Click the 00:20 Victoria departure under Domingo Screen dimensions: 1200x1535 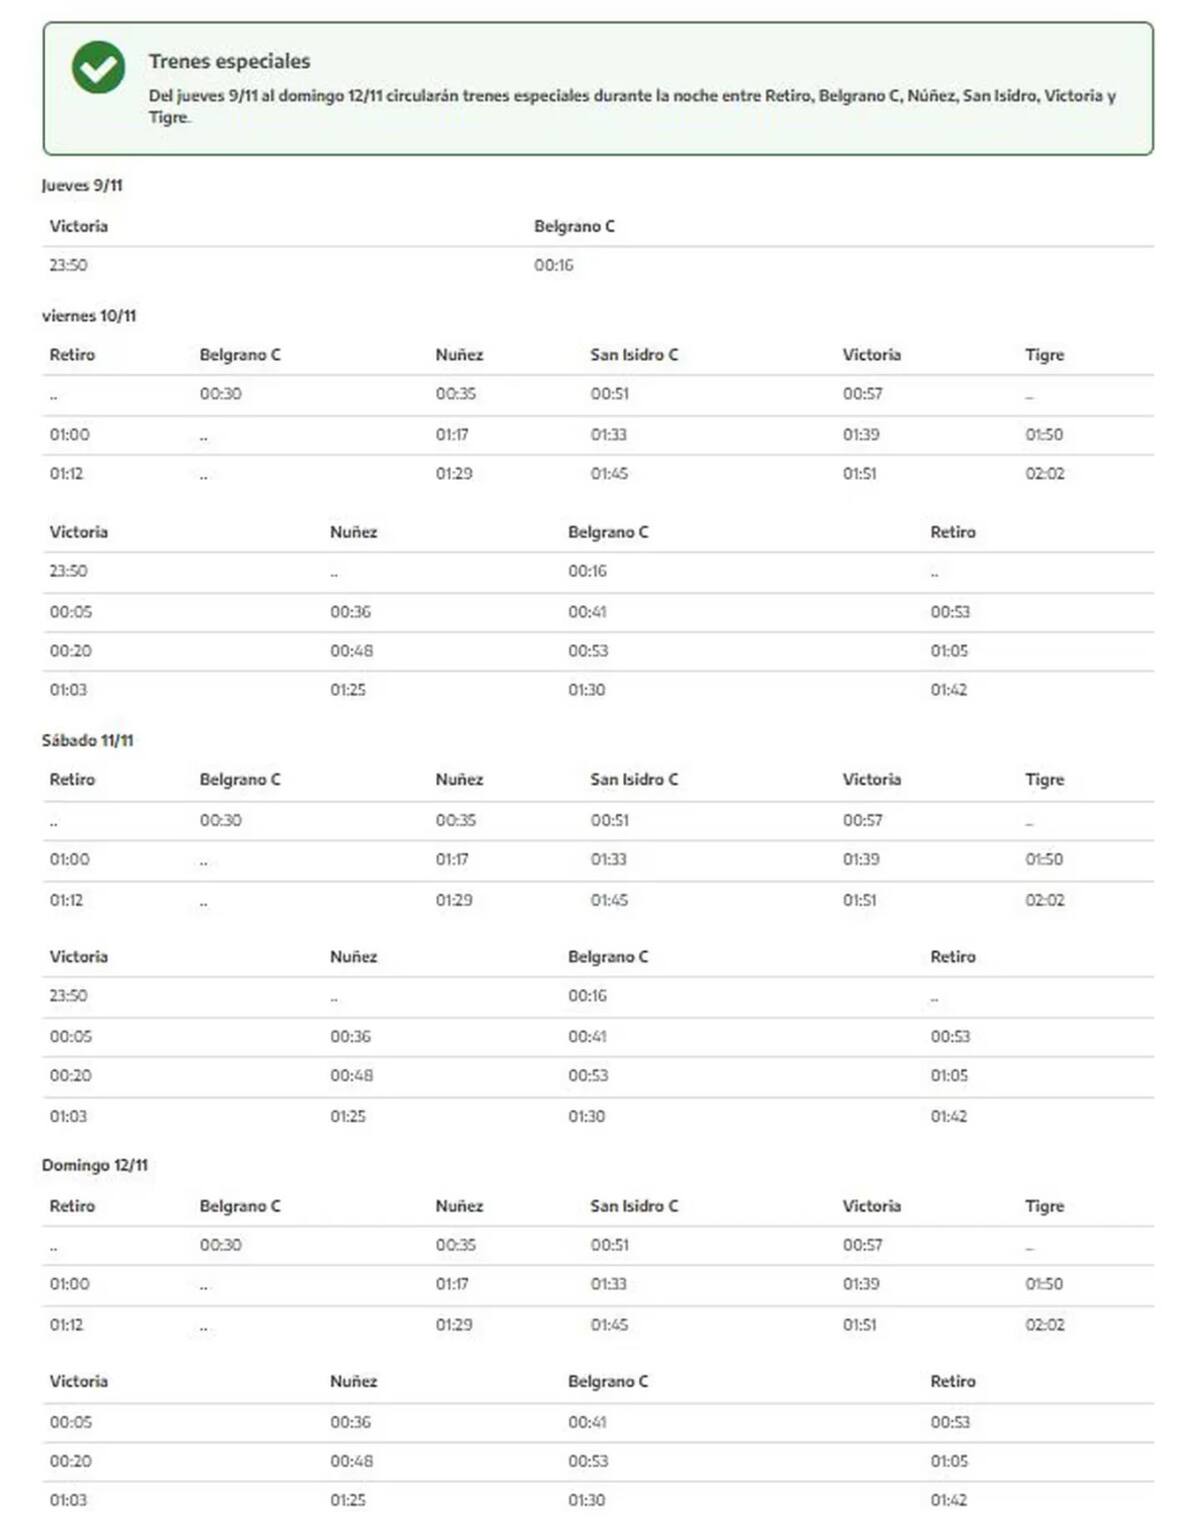(x=70, y=1461)
